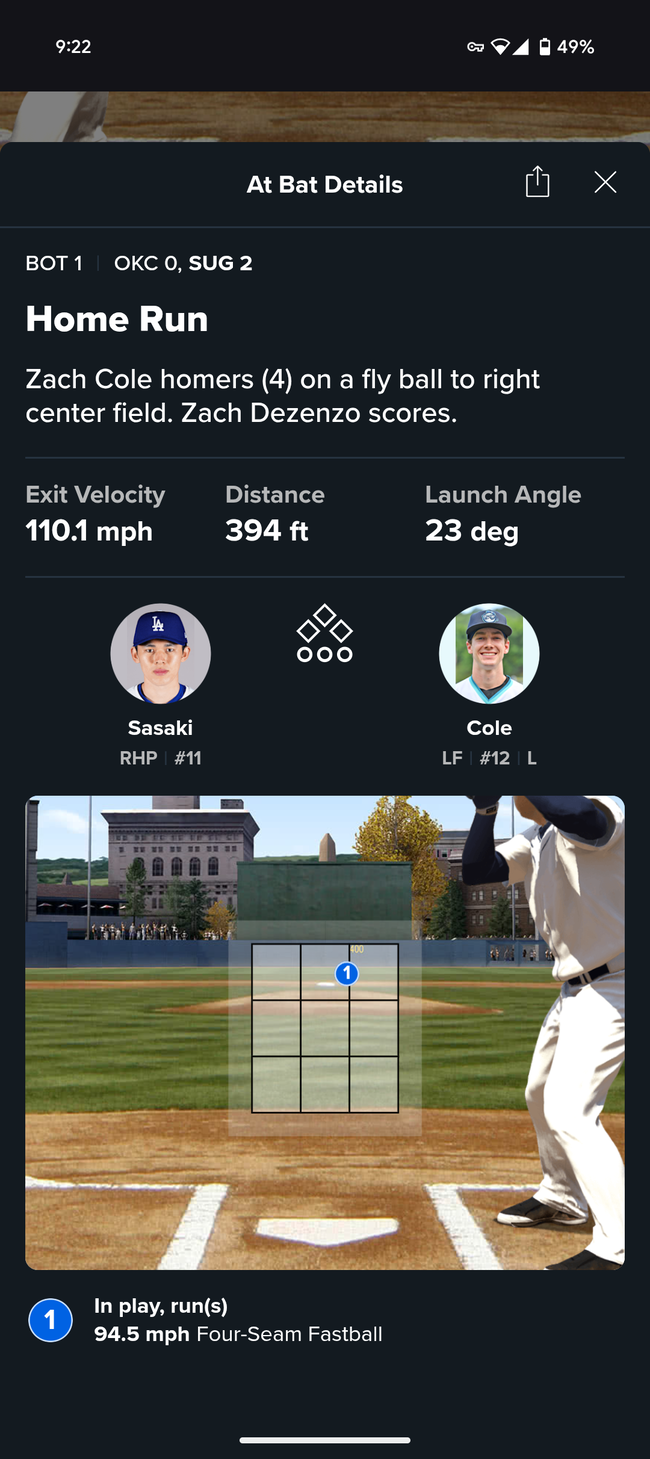Tap the battery icon in status bar
This screenshot has height=1459, width=650.
pyautogui.click(x=544, y=47)
